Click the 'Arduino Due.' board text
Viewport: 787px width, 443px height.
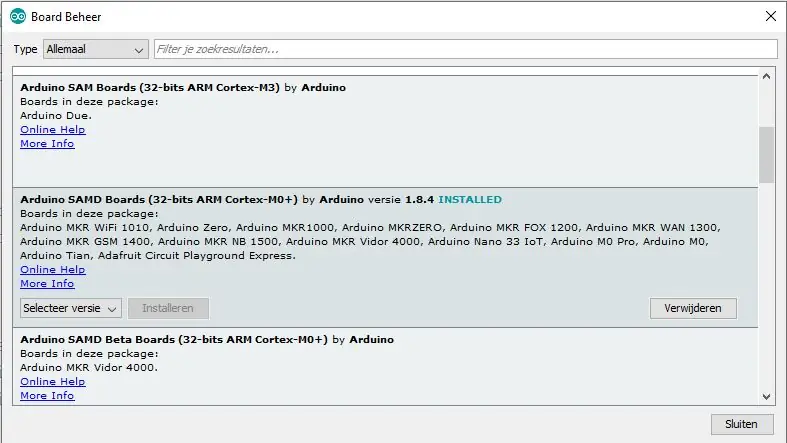click(56, 115)
